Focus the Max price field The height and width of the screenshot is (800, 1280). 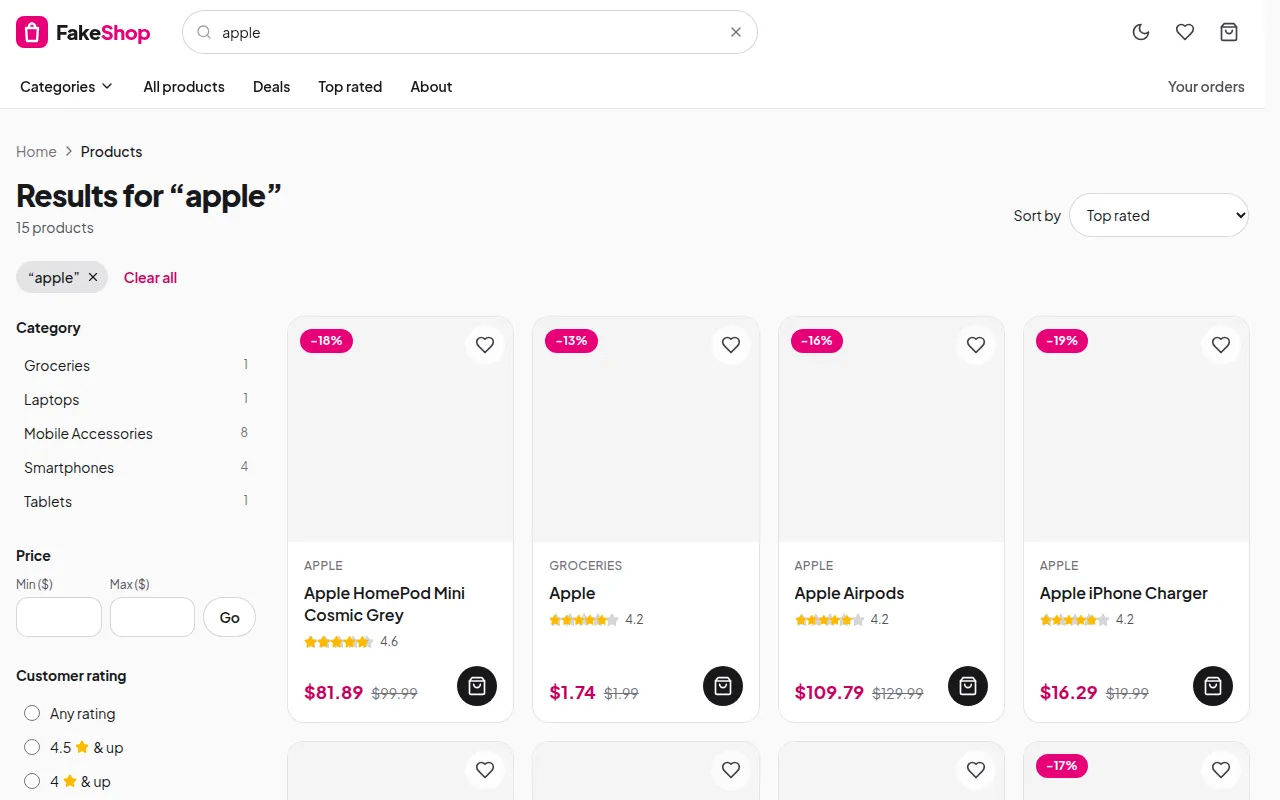(x=152, y=617)
